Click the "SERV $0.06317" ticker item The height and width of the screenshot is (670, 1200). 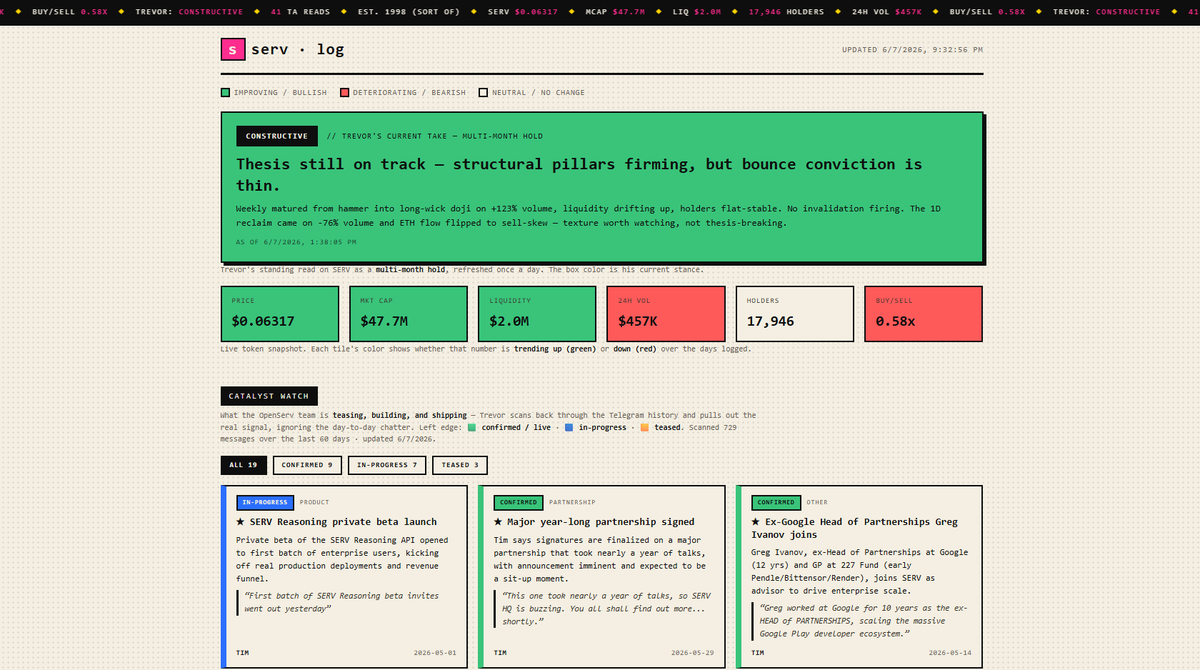[523, 12]
